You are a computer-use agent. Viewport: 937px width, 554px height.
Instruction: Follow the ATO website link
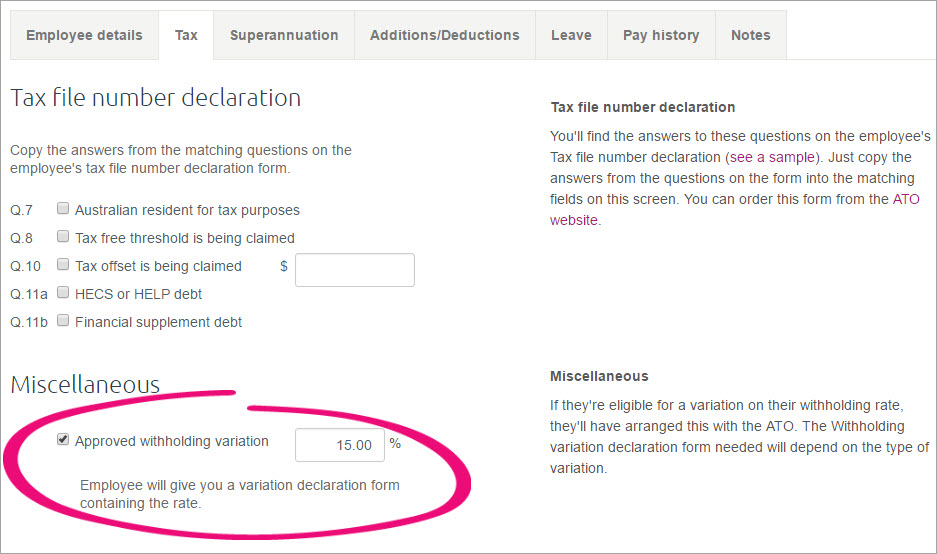click(x=905, y=199)
